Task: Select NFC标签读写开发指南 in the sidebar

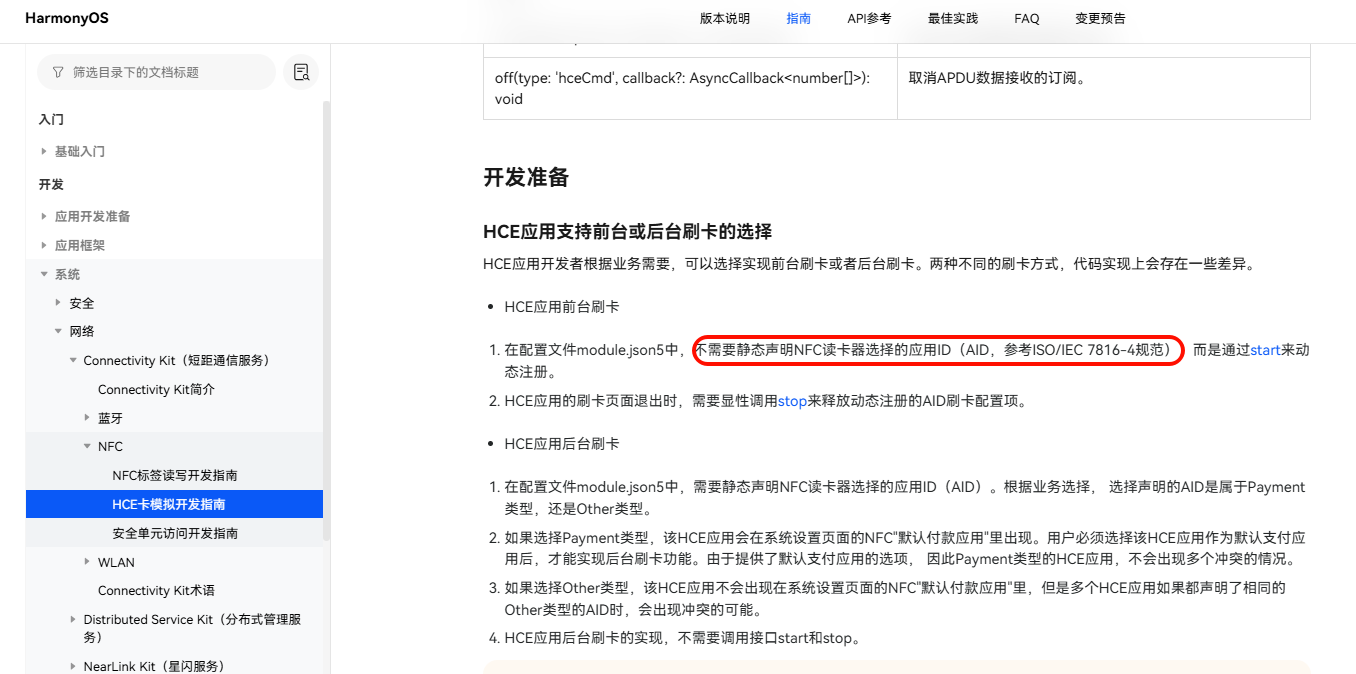Action: tap(174, 476)
